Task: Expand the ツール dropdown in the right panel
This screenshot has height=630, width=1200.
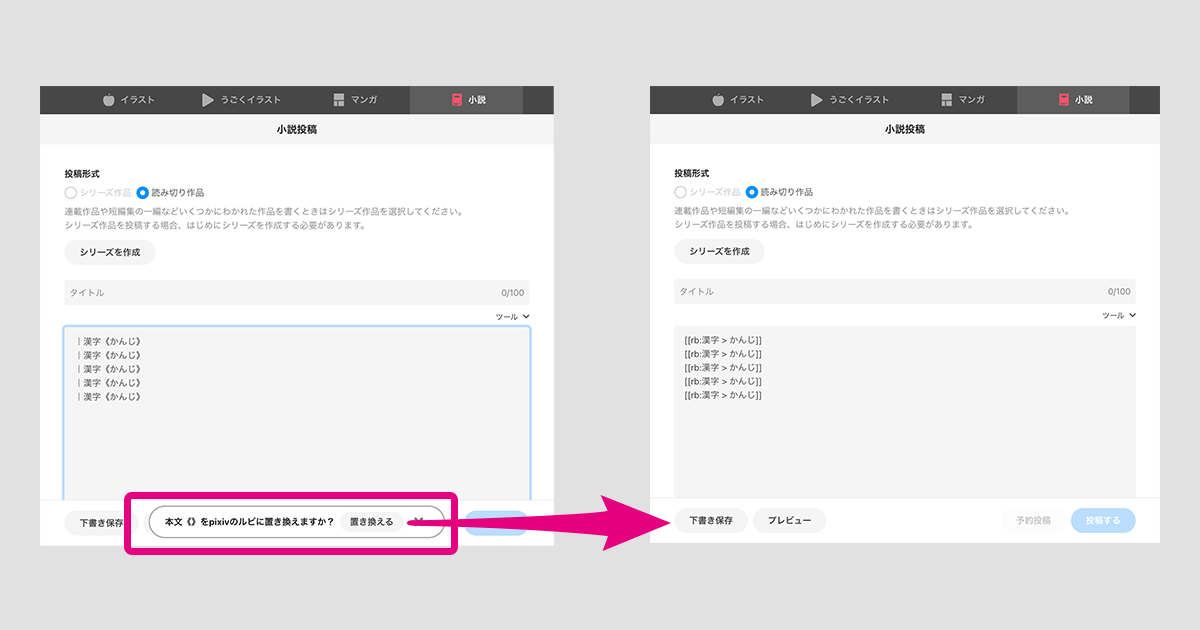Action: tap(1119, 315)
